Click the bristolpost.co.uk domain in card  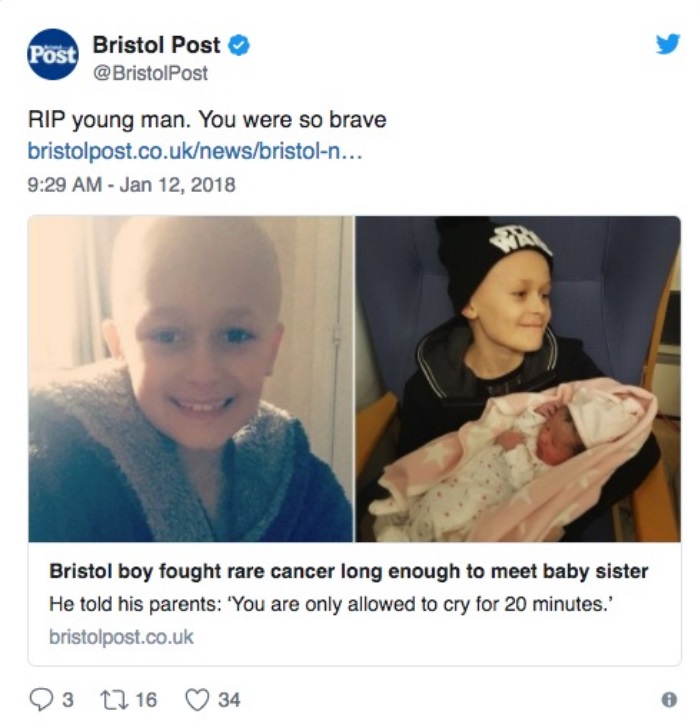pyautogui.click(x=121, y=637)
